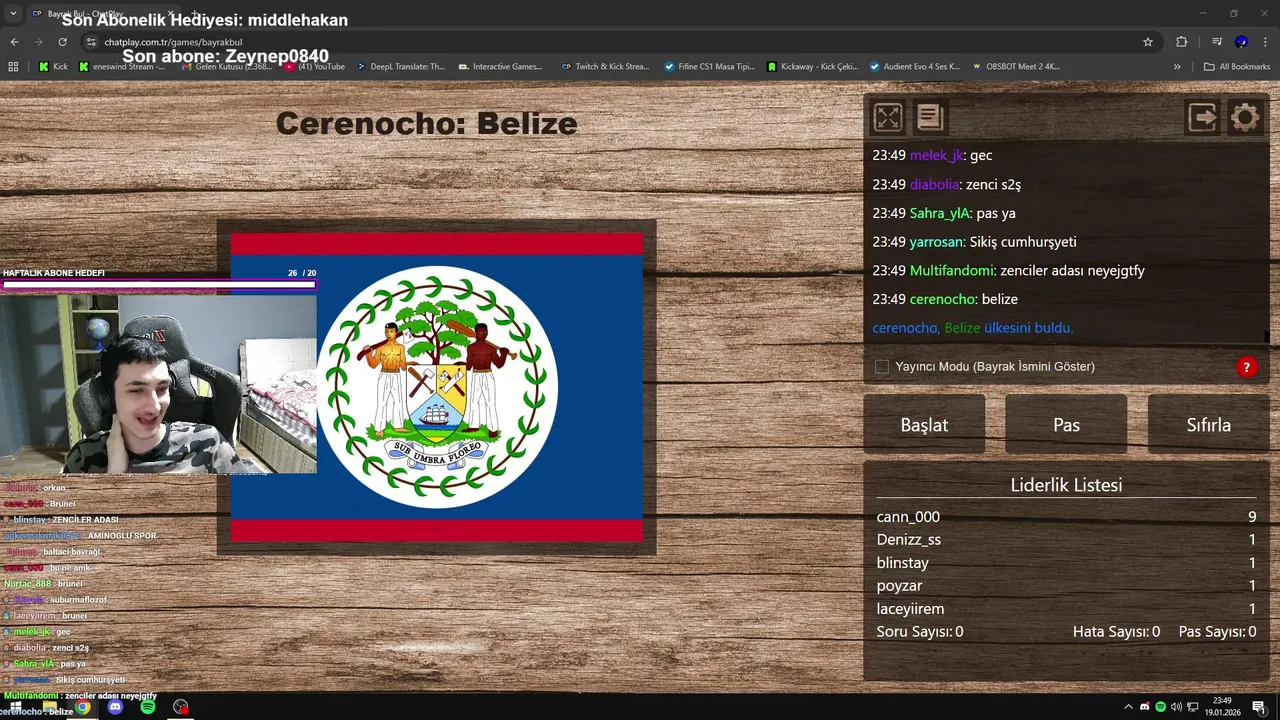Screen dimensions: 1280x720
Task: Open the OBS icon in the taskbar
Action: [x=180, y=707]
